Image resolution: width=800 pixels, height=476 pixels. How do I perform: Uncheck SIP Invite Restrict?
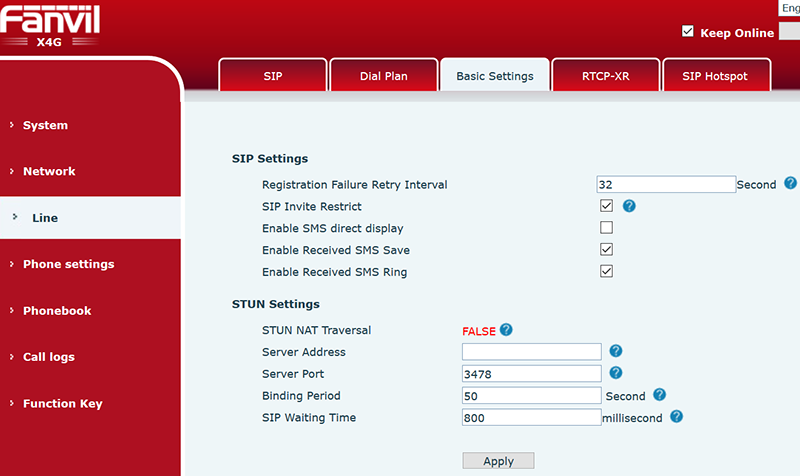pyautogui.click(x=606, y=206)
